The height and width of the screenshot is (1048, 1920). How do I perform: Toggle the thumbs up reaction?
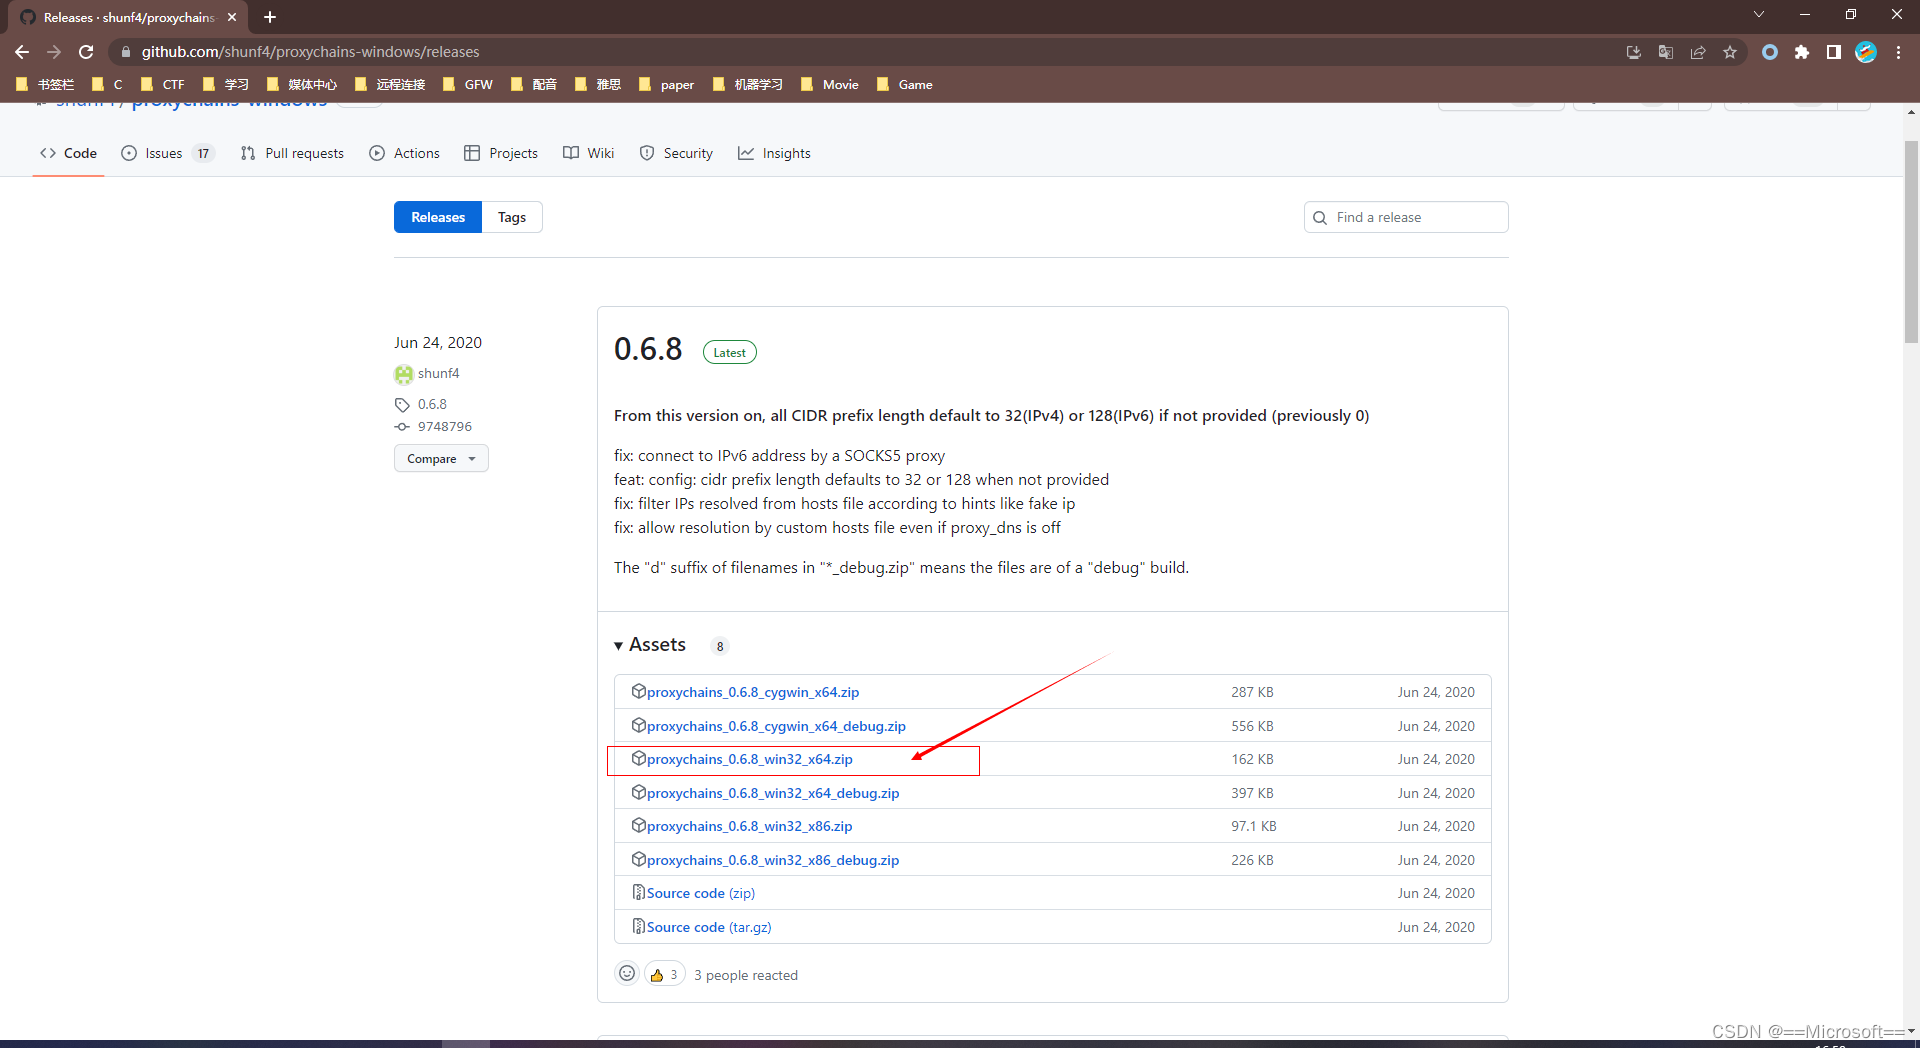click(664, 974)
